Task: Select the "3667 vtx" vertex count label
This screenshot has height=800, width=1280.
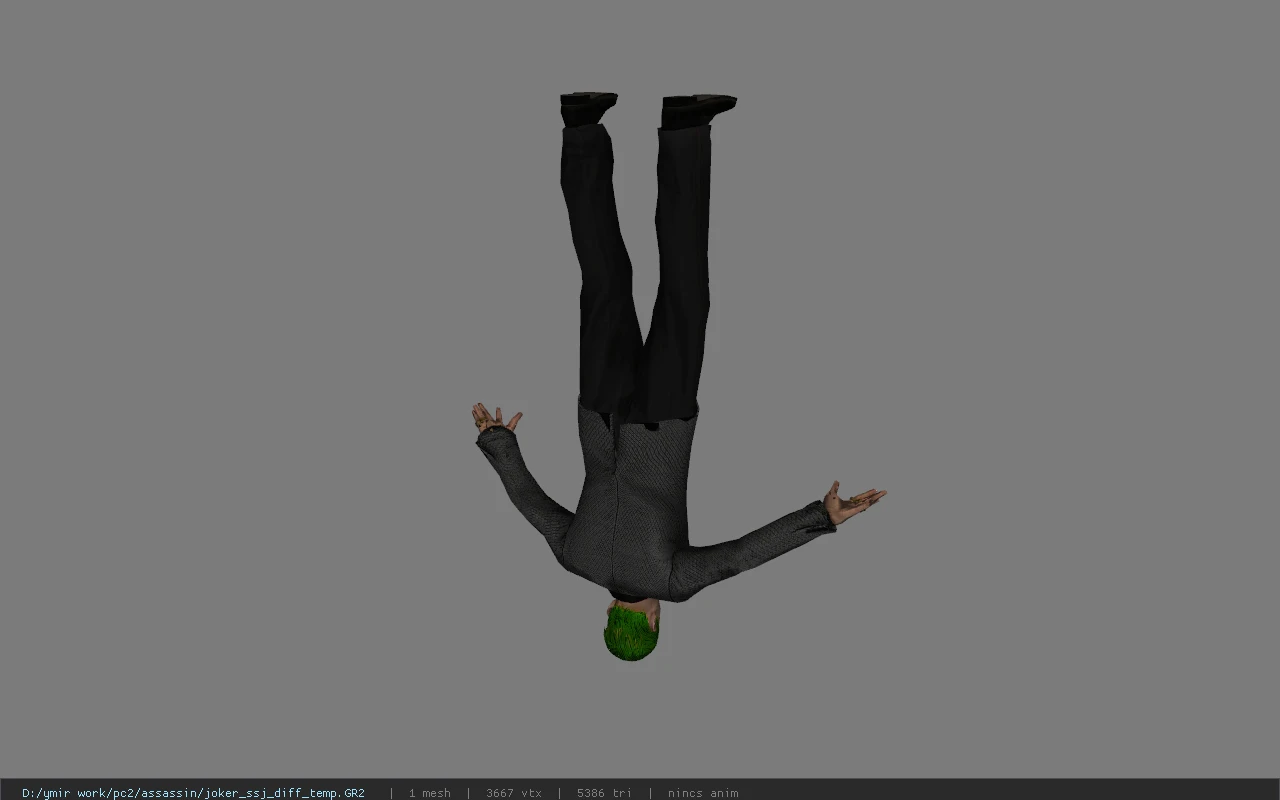Action: (x=513, y=793)
